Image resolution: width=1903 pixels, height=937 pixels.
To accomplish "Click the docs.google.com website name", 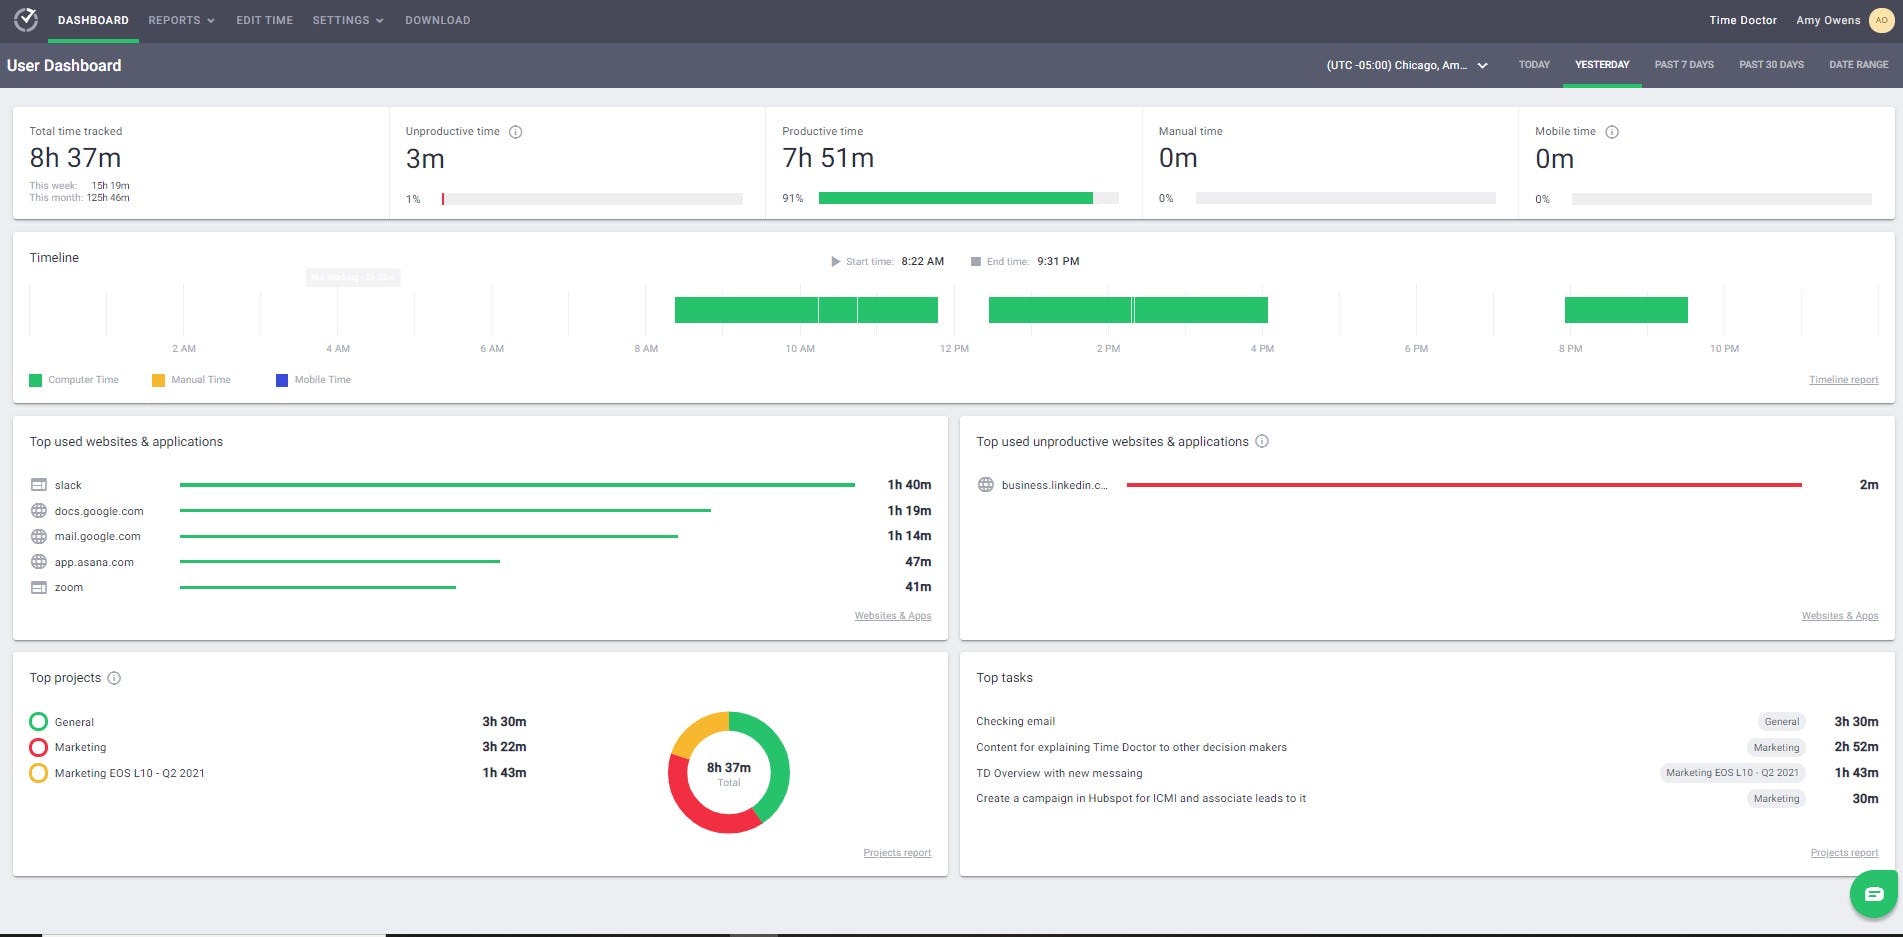I will (99, 511).
